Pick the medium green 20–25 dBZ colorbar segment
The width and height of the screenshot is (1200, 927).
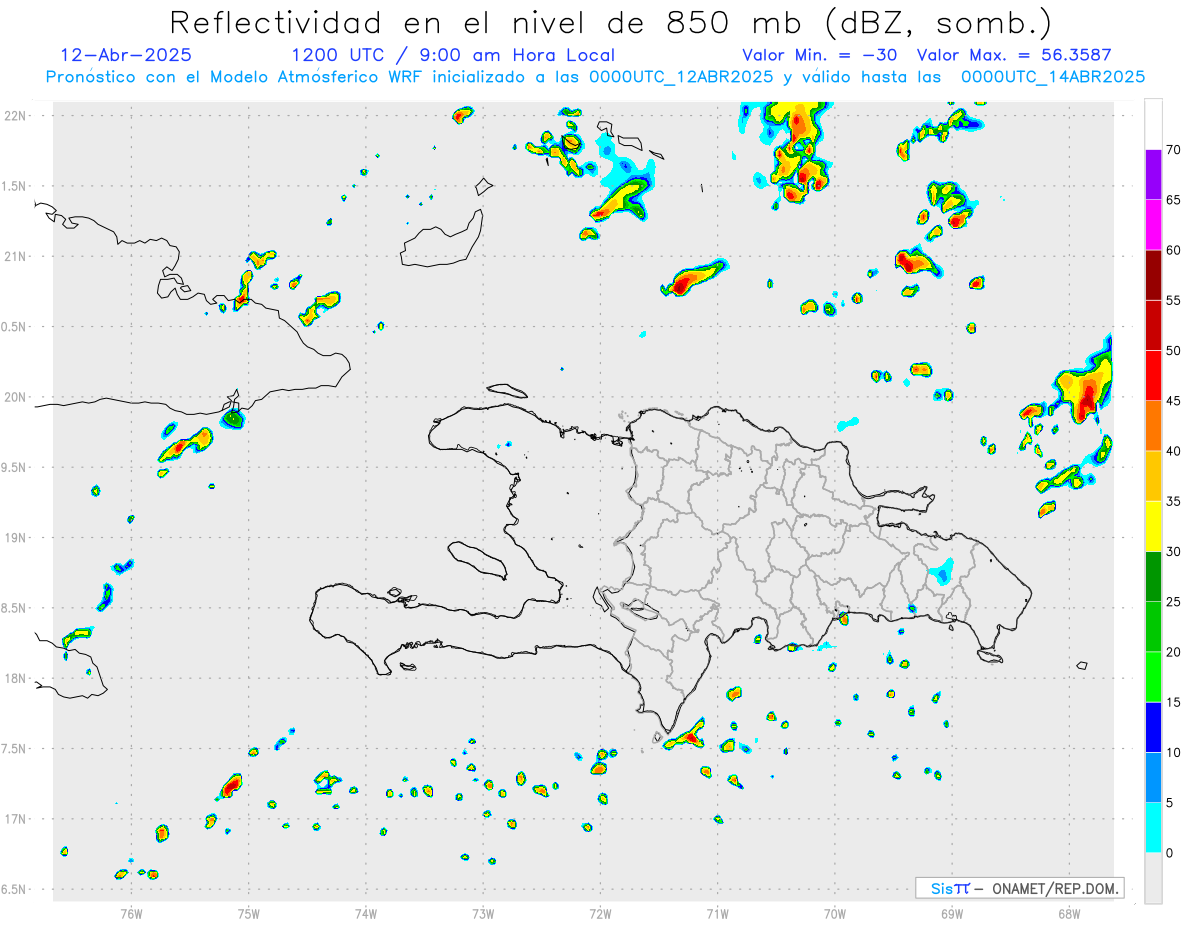click(1153, 627)
